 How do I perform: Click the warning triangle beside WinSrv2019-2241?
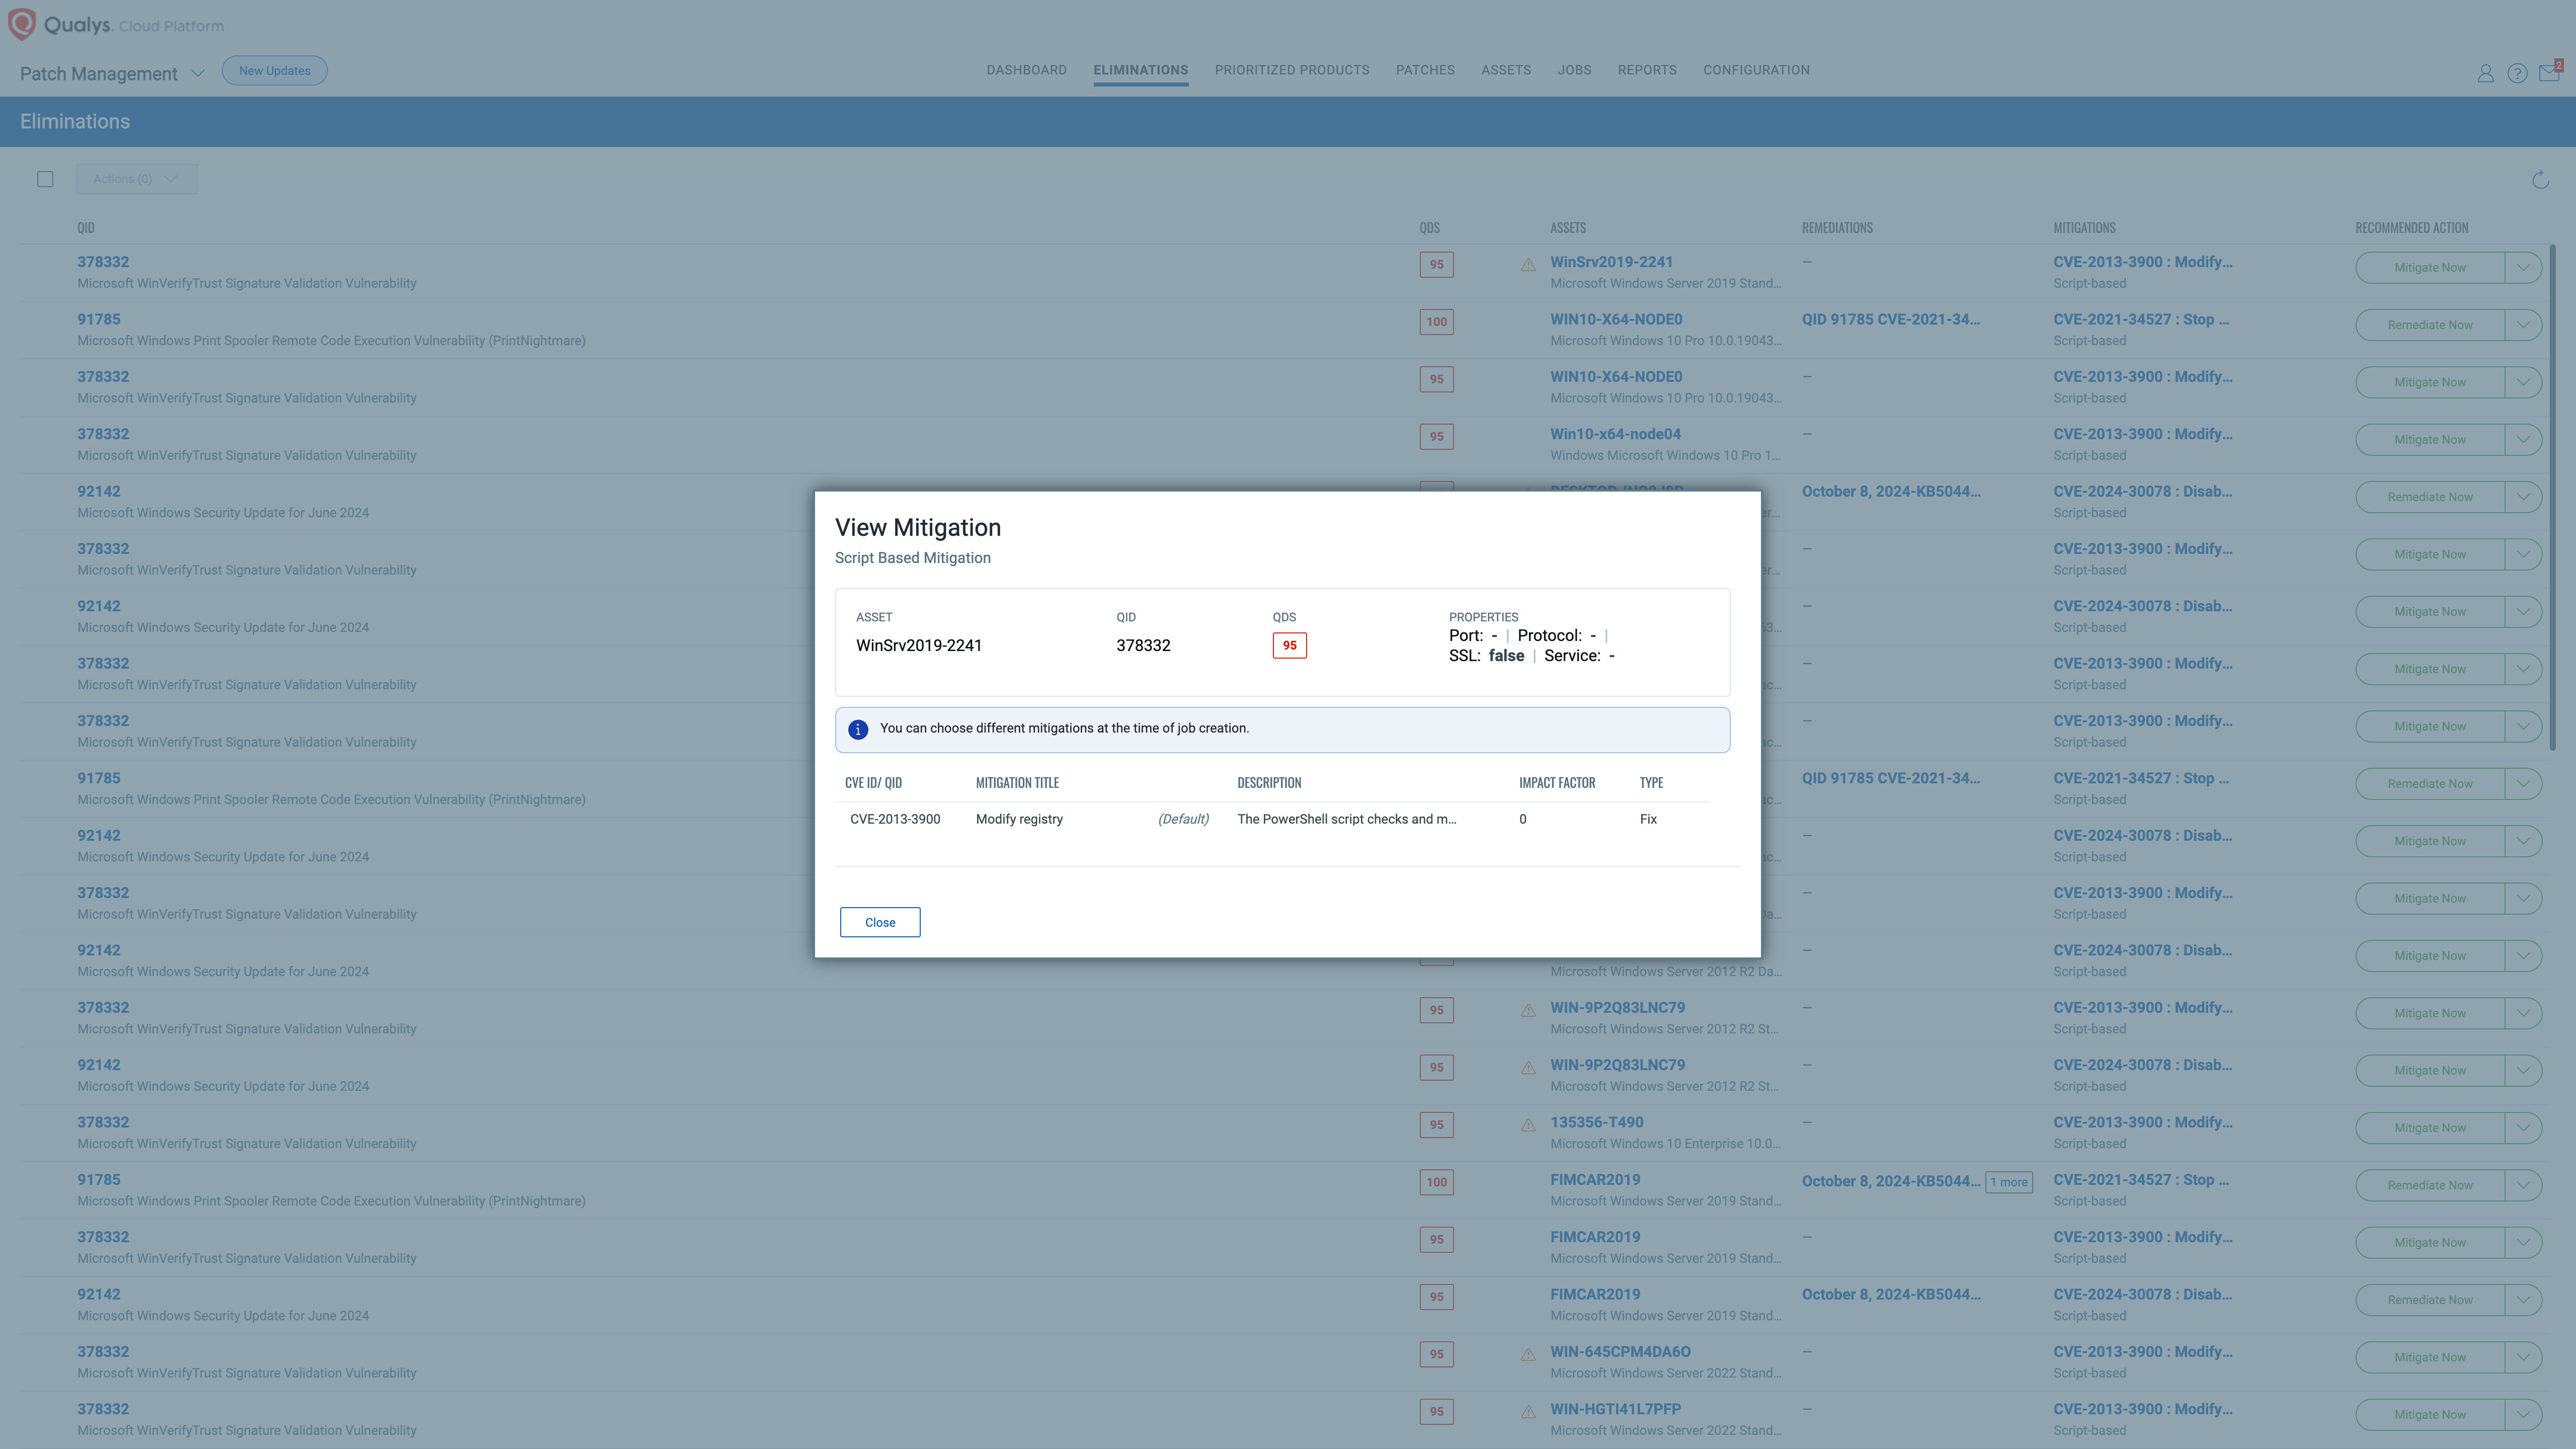pos(1527,265)
